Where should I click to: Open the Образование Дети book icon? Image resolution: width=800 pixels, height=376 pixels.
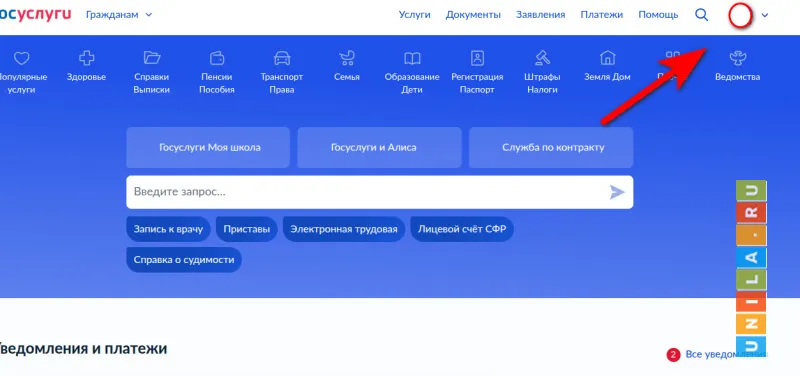[412, 58]
